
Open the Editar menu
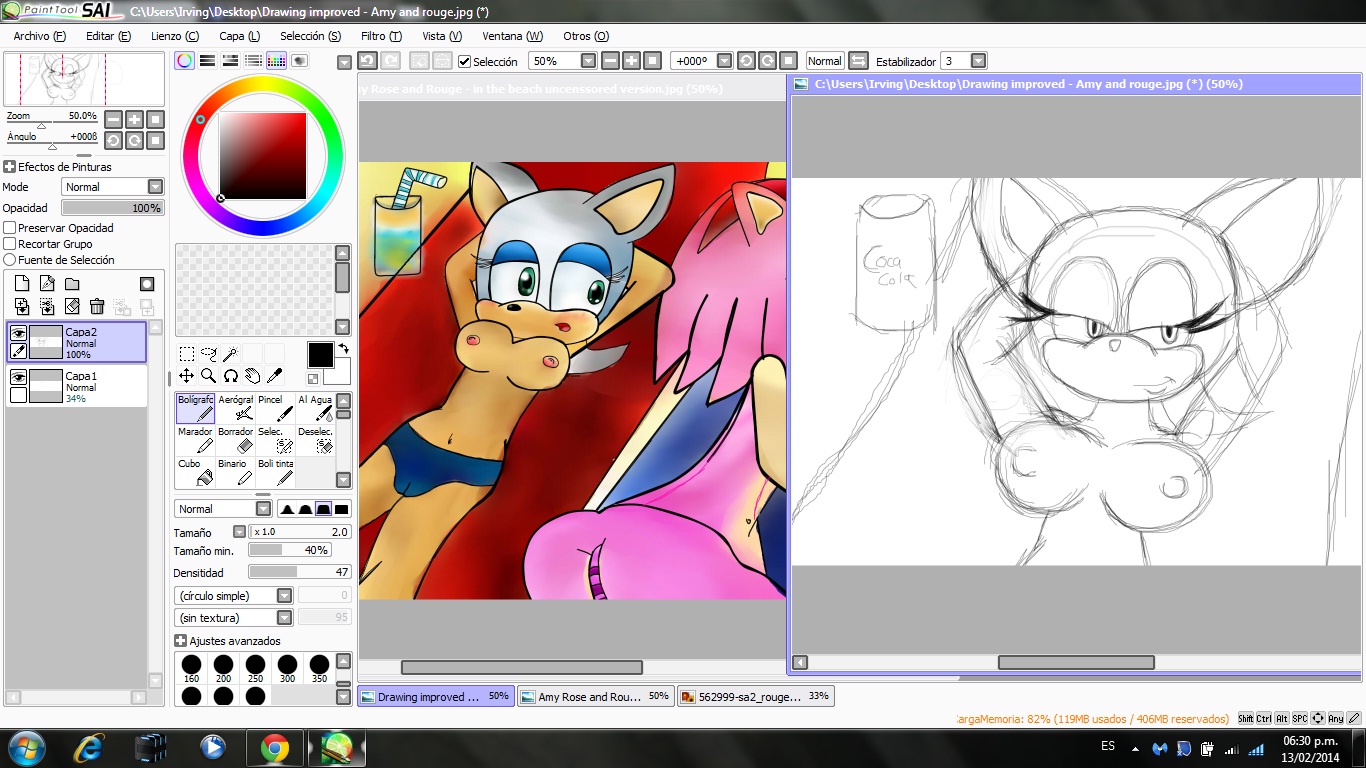[108, 36]
